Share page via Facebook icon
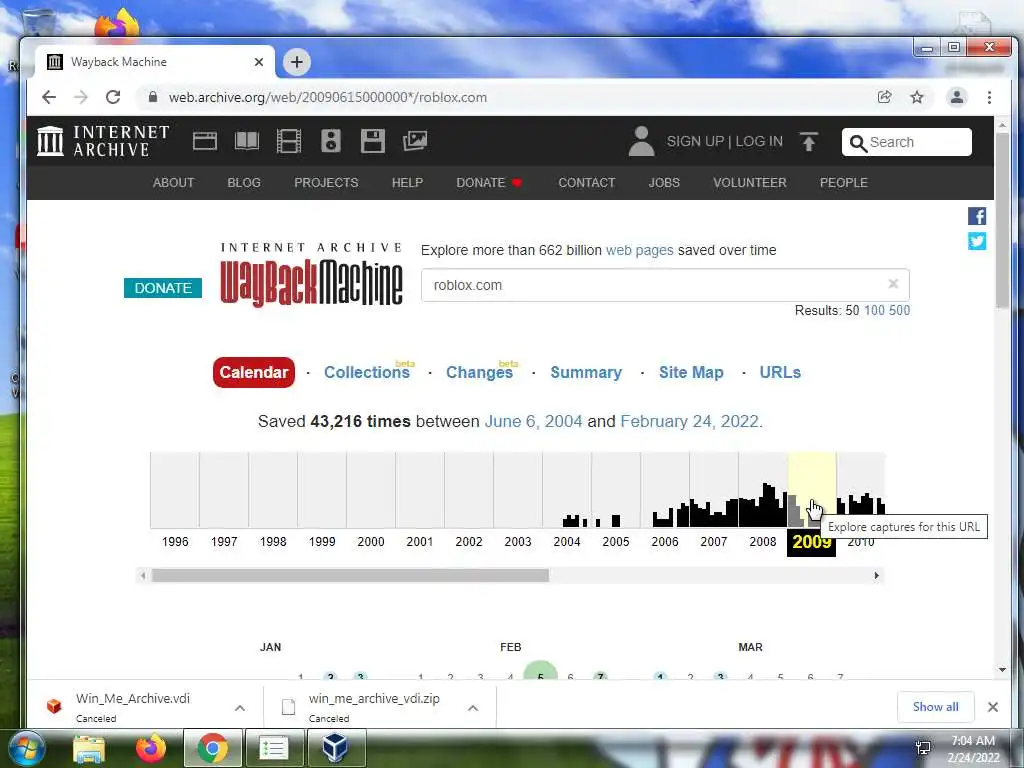The image size is (1024, 768). (x=977, y=216)
